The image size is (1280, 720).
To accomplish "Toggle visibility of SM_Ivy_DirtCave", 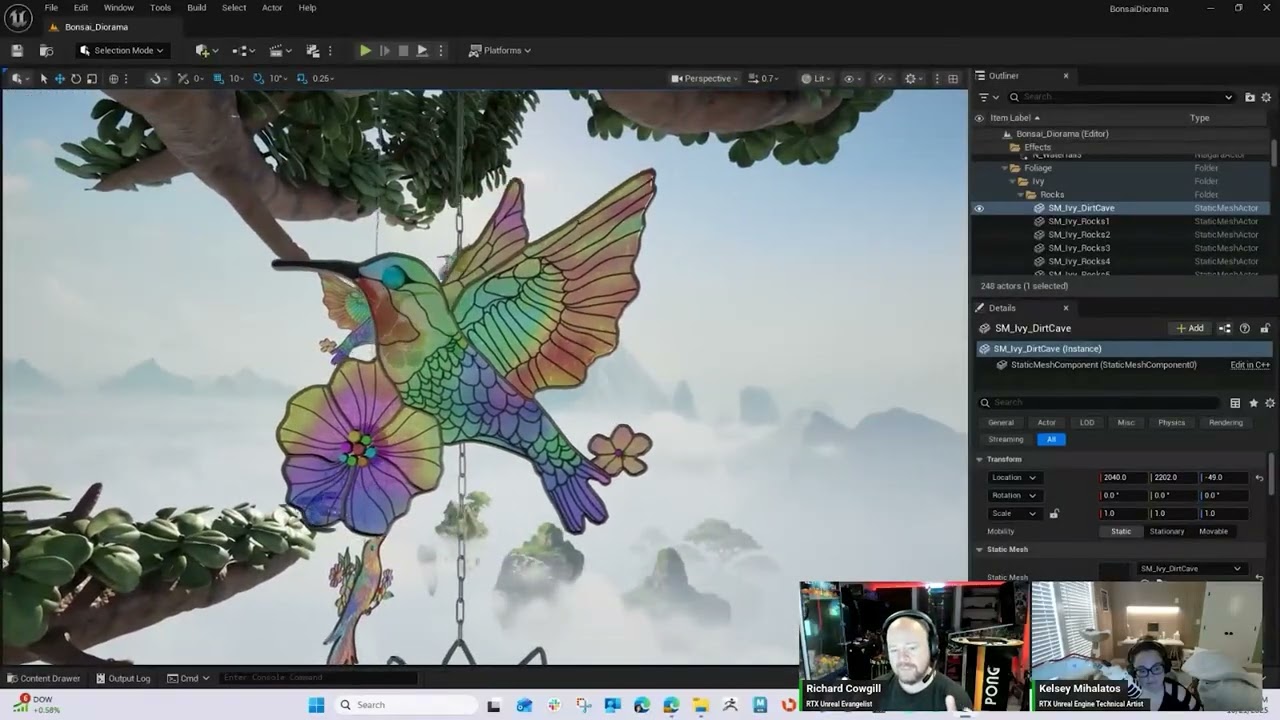I will (x=979, y=208).
